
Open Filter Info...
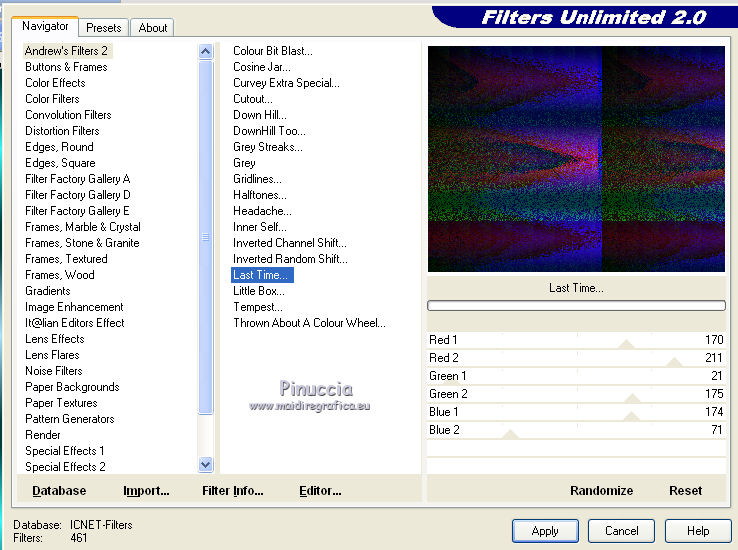pyautogui.click(x=233, y=491)
